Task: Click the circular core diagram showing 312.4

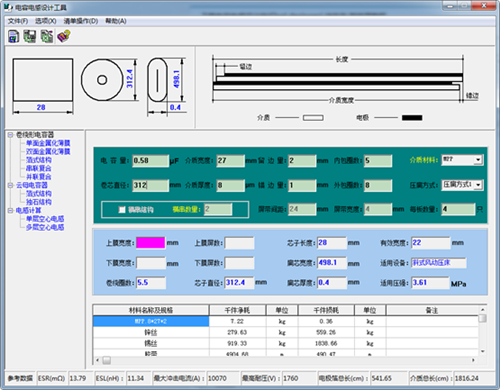Action: pos(102,80)
